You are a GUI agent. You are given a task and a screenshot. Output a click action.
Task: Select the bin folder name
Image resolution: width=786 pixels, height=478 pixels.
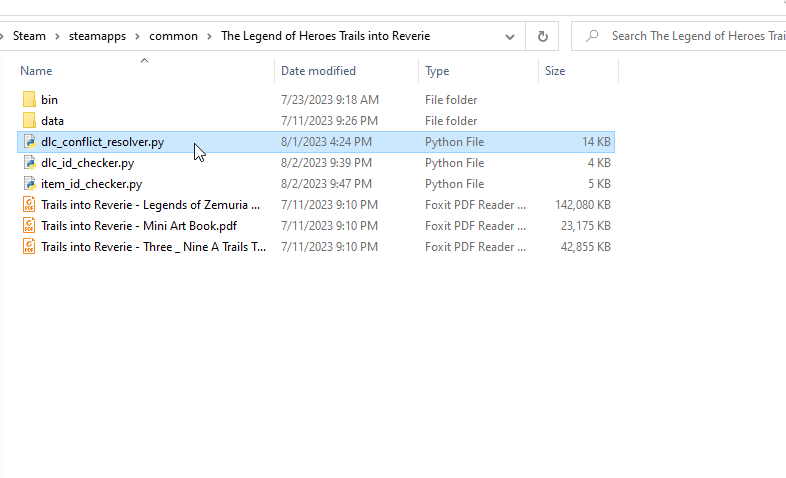click(49, 100)
